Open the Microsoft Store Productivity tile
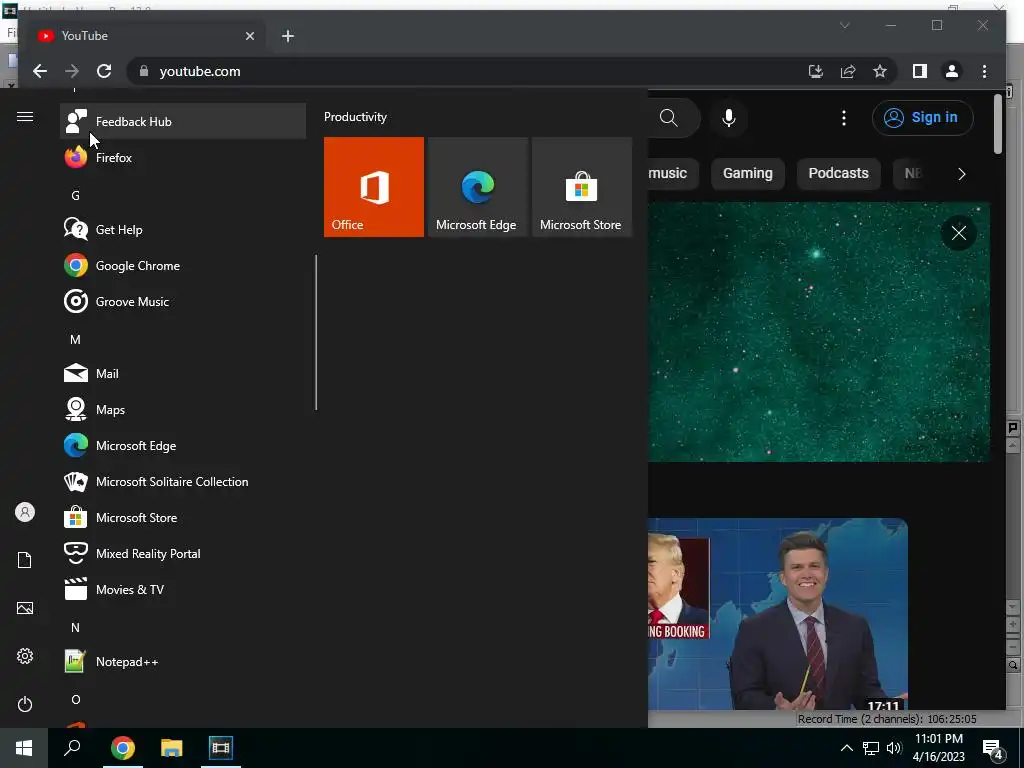 click(582, 187)
